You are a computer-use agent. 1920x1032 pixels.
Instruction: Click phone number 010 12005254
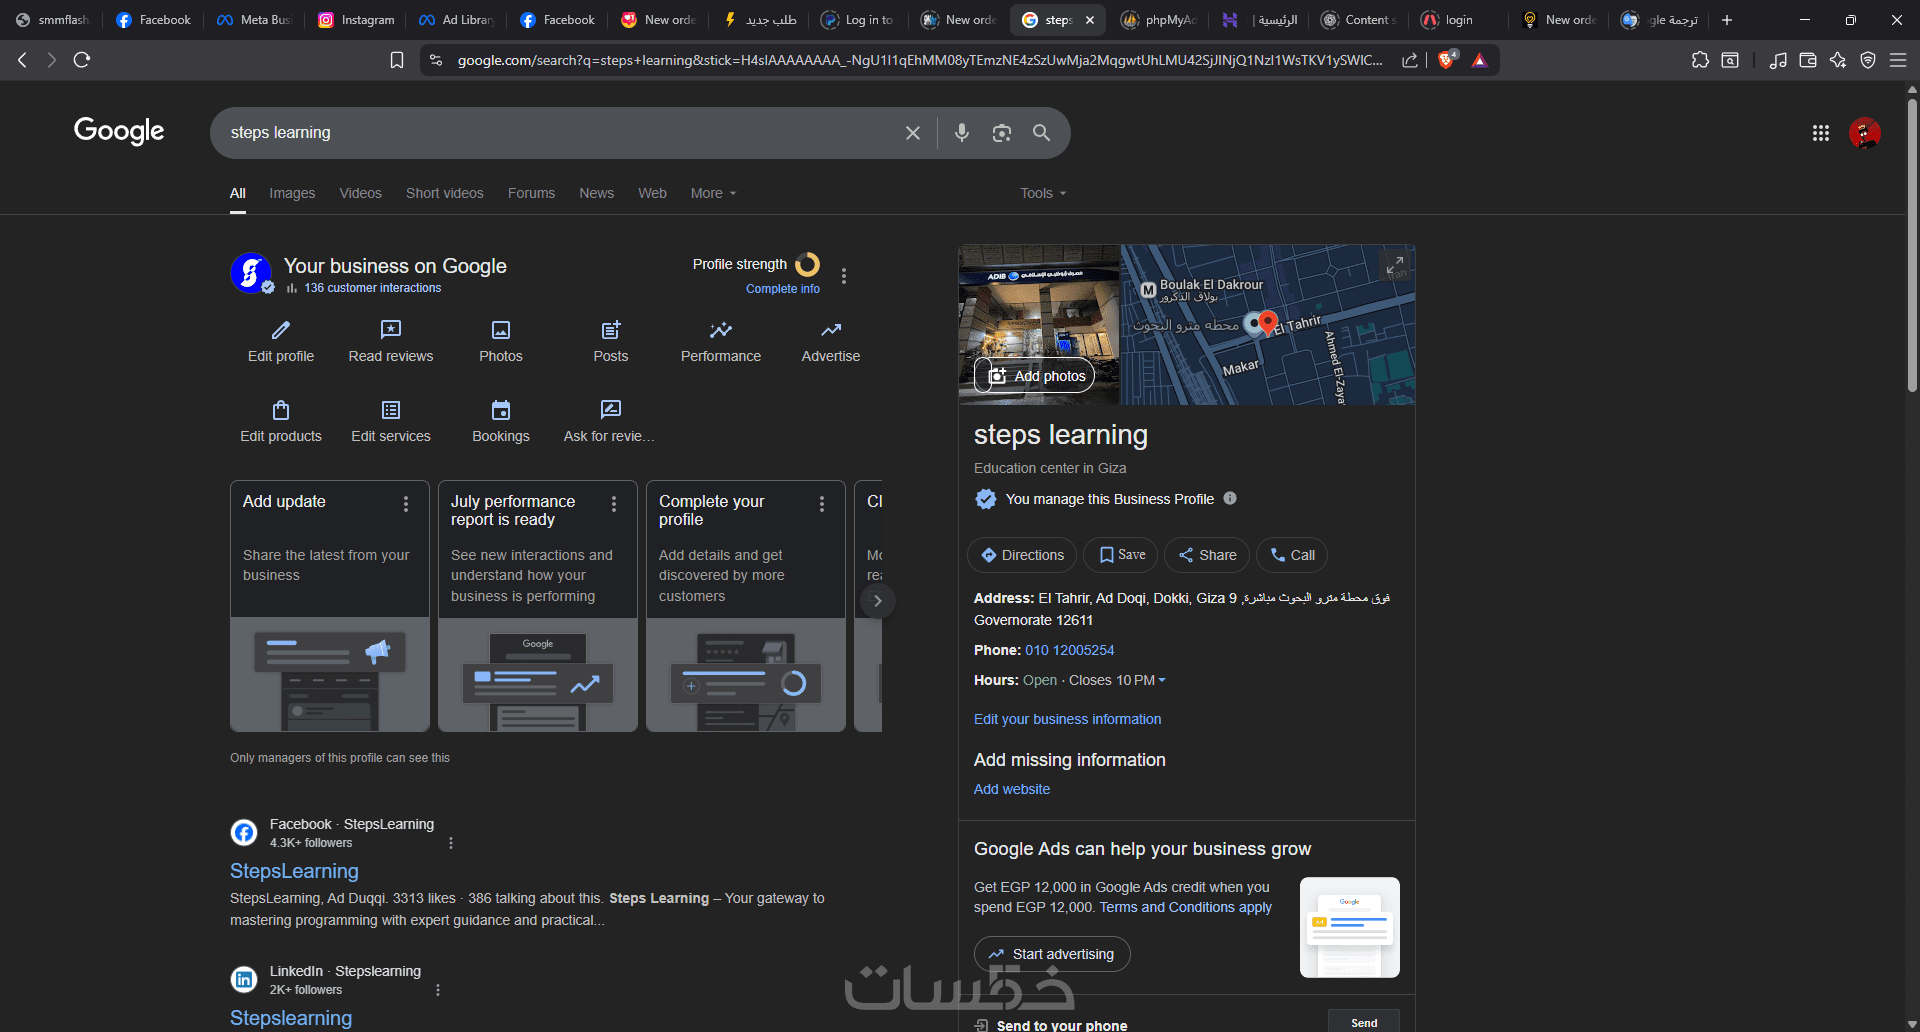[1069, 650]
